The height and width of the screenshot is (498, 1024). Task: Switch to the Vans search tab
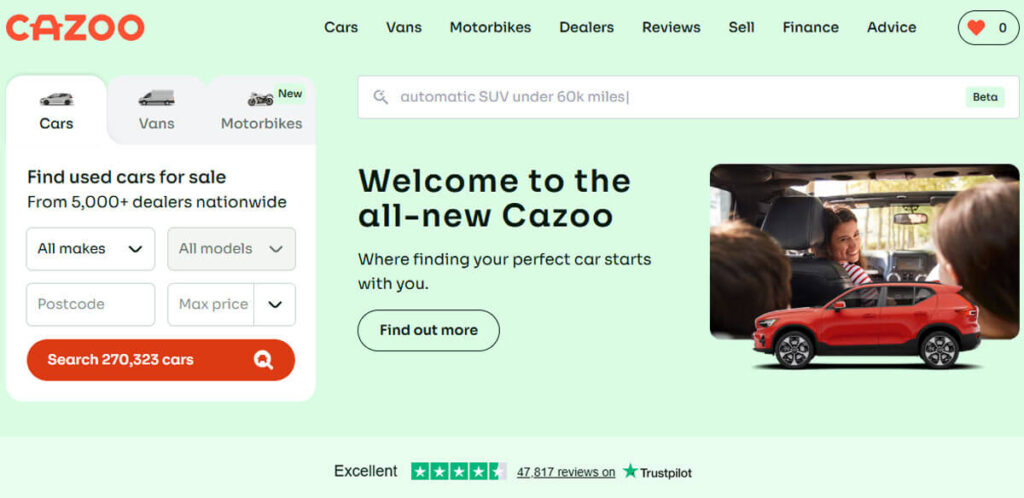156,110
